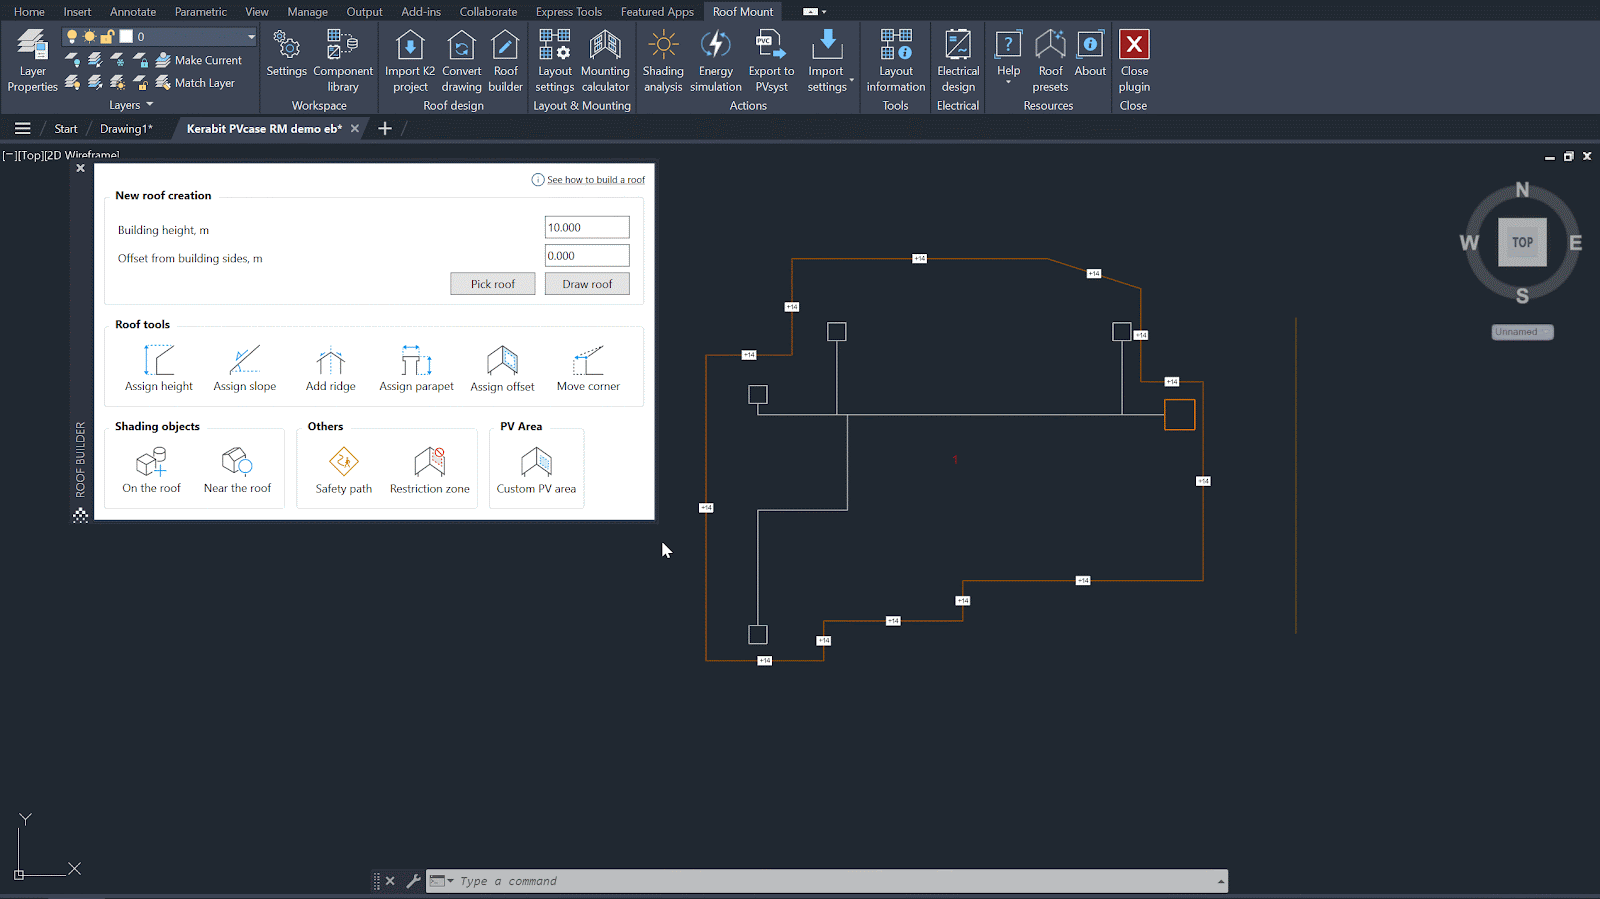Add shading object Near the roof
The image size is (1600, 899).
coord(237,470)
